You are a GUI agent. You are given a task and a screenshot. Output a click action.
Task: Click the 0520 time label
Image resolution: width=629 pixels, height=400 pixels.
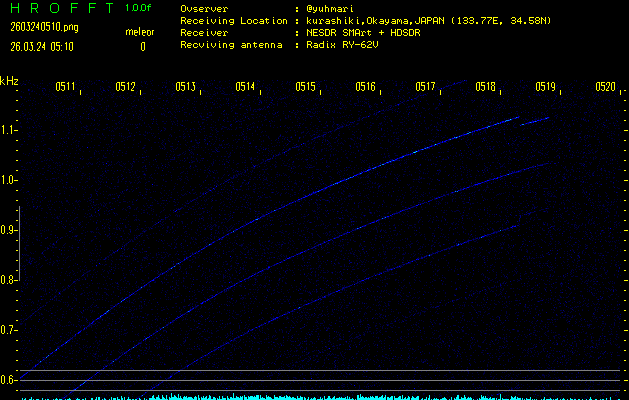coord(605,88)
